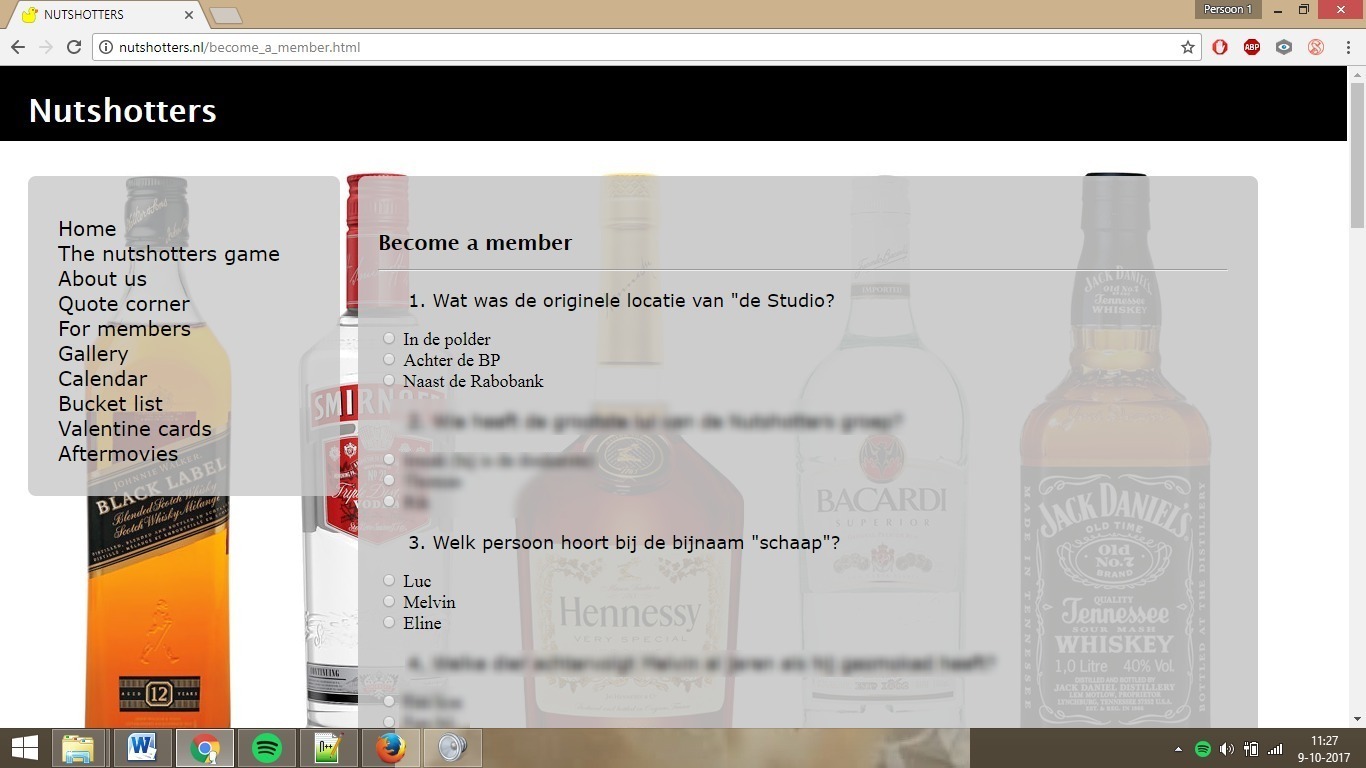
Task: Click the battery icon in system tray
Action: [1251, 749]
